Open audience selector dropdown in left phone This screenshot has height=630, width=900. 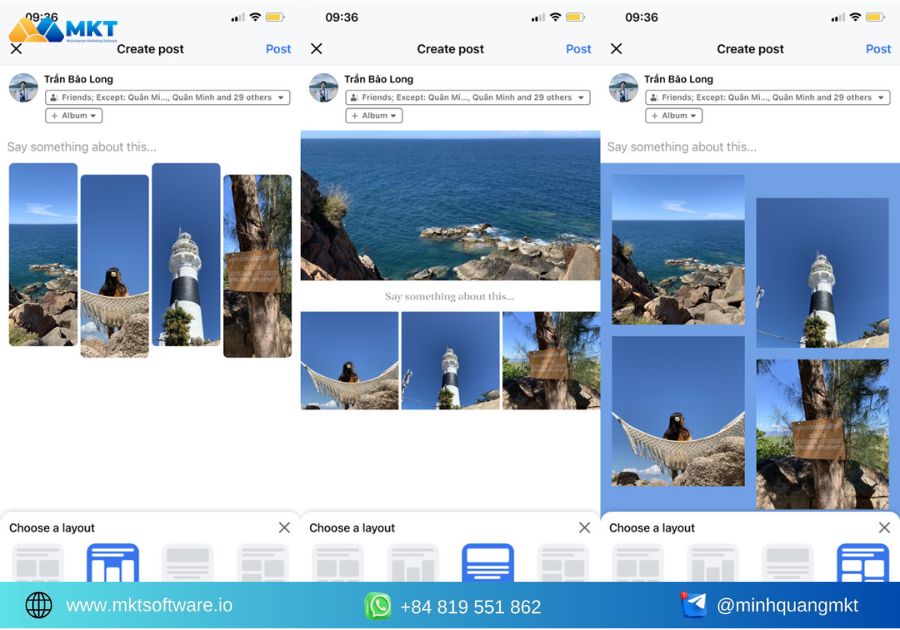click(168, 98)
